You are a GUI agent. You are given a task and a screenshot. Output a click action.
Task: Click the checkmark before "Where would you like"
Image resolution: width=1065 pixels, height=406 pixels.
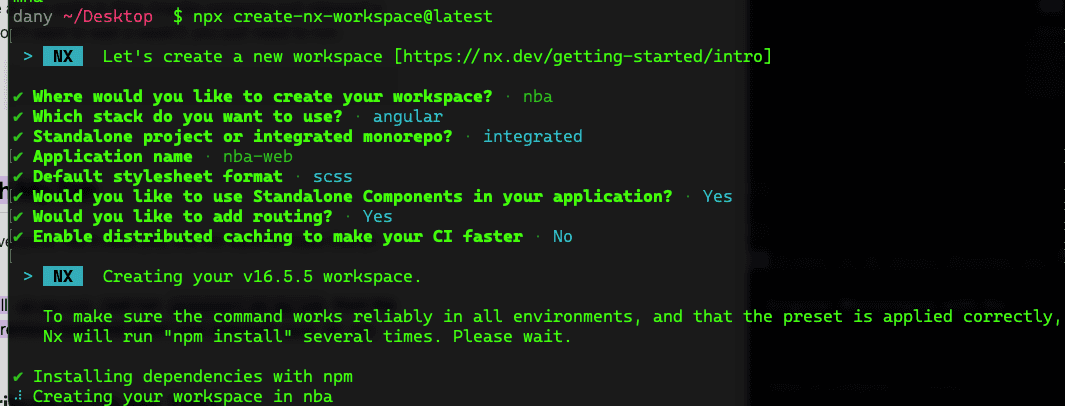tap(19, 97)
